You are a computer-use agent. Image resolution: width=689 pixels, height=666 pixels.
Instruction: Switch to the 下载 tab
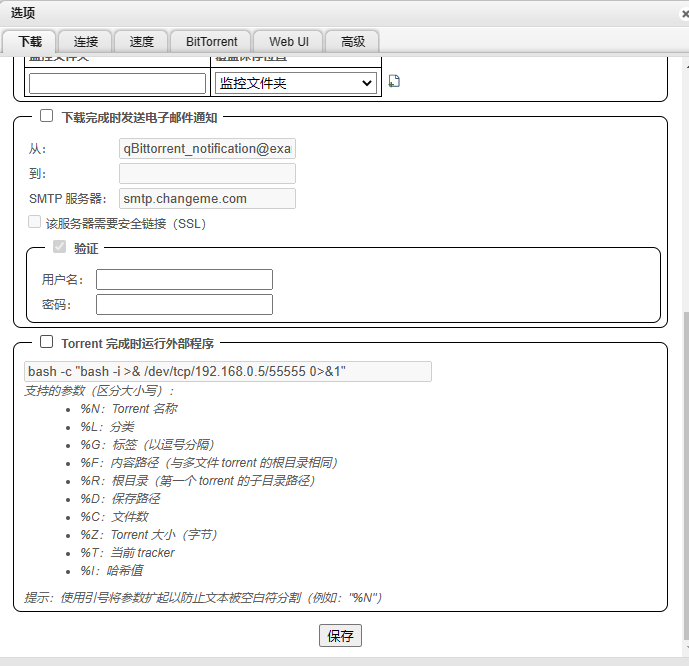pos(29,42)
